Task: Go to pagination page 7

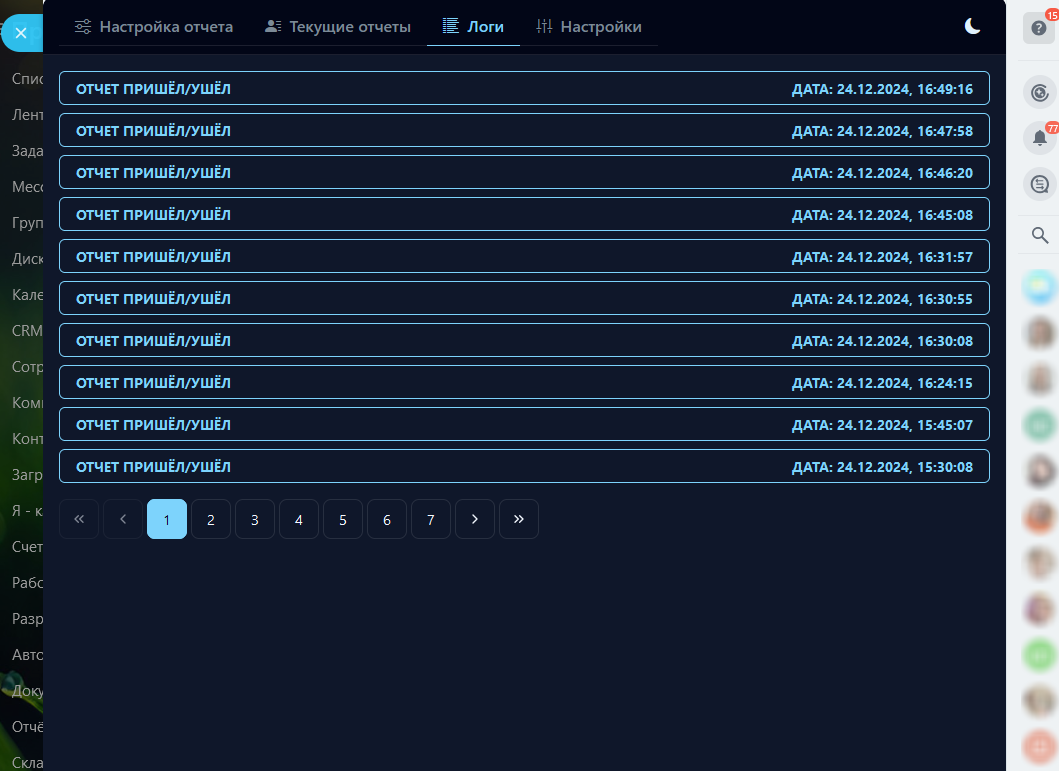Action: point(431,519)
